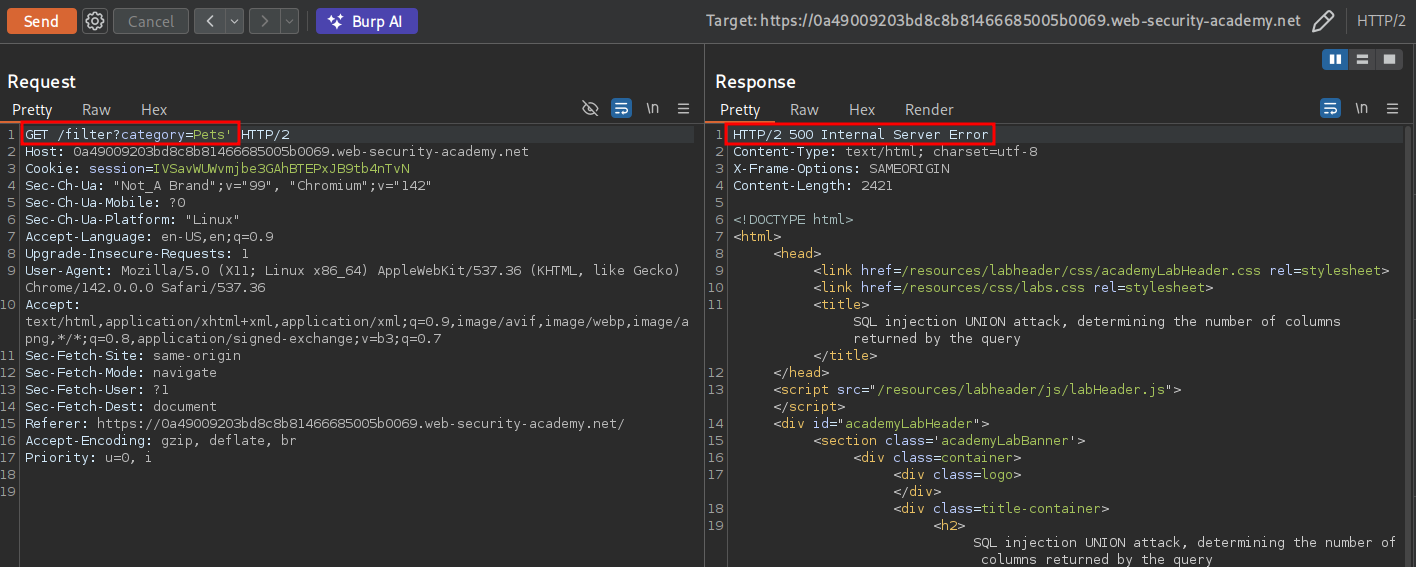Toggle the HTTP/2 protocol selector
The image size is (1416, 567).
1381,21
